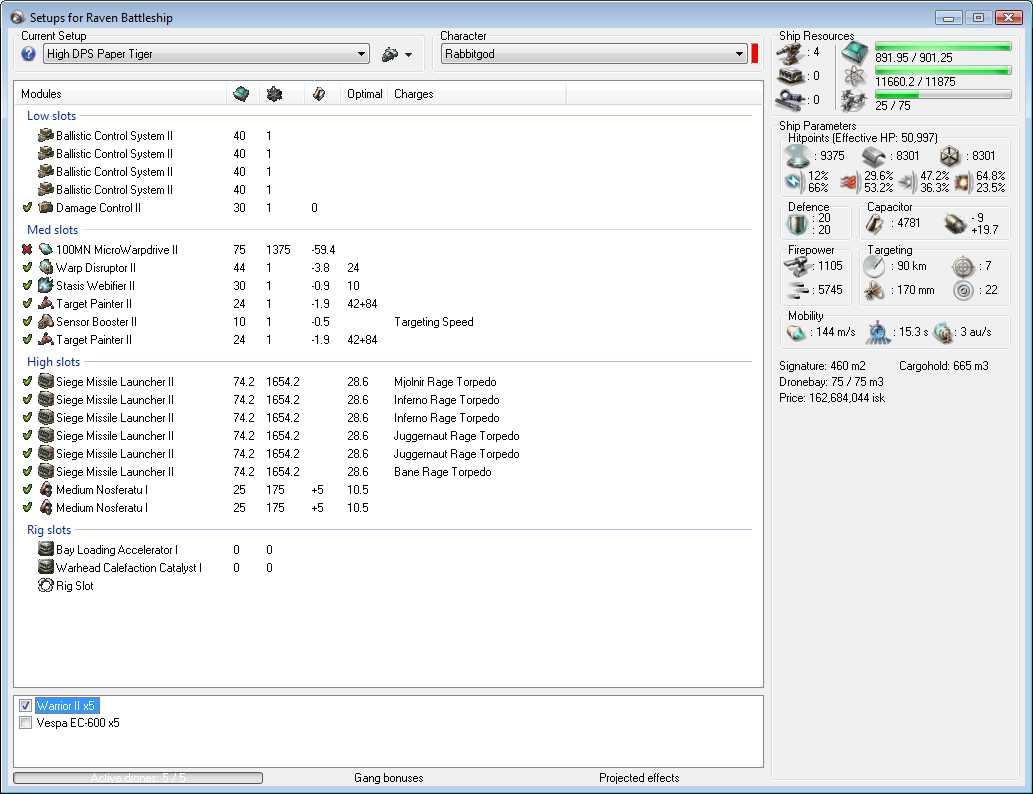Open the Gang bonuses panel
This screenshot has height=794, width=1033.
coord(389,778)
